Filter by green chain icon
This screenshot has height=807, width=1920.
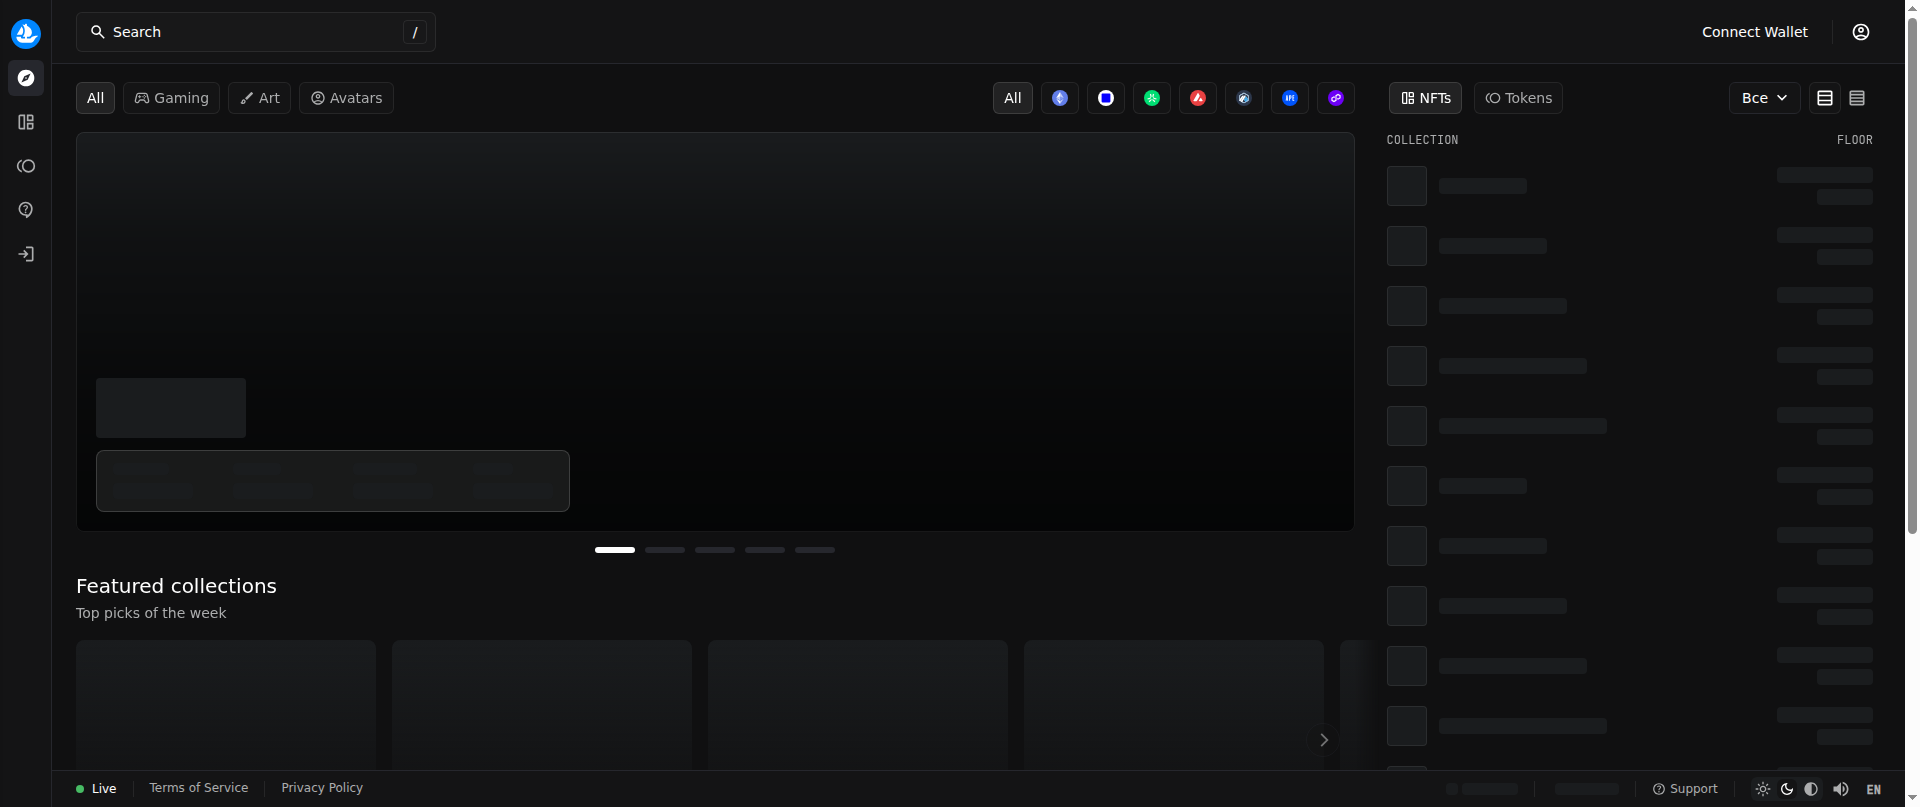[x=1152, y=98]
